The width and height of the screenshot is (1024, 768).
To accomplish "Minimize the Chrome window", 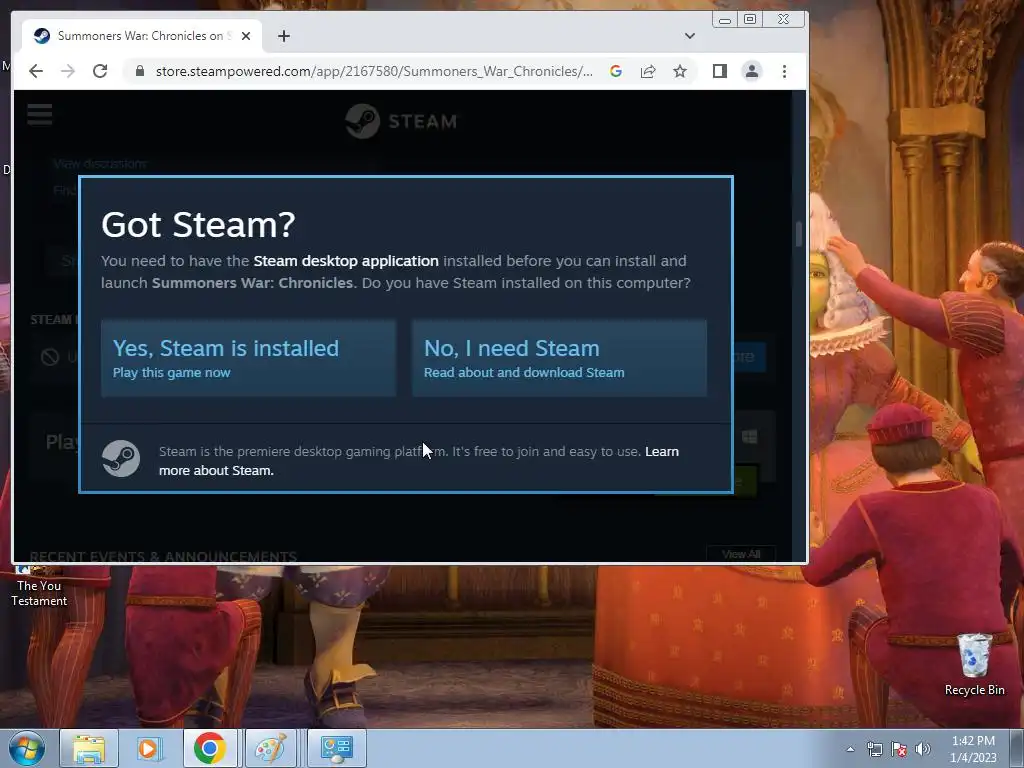I will point(724,20).
